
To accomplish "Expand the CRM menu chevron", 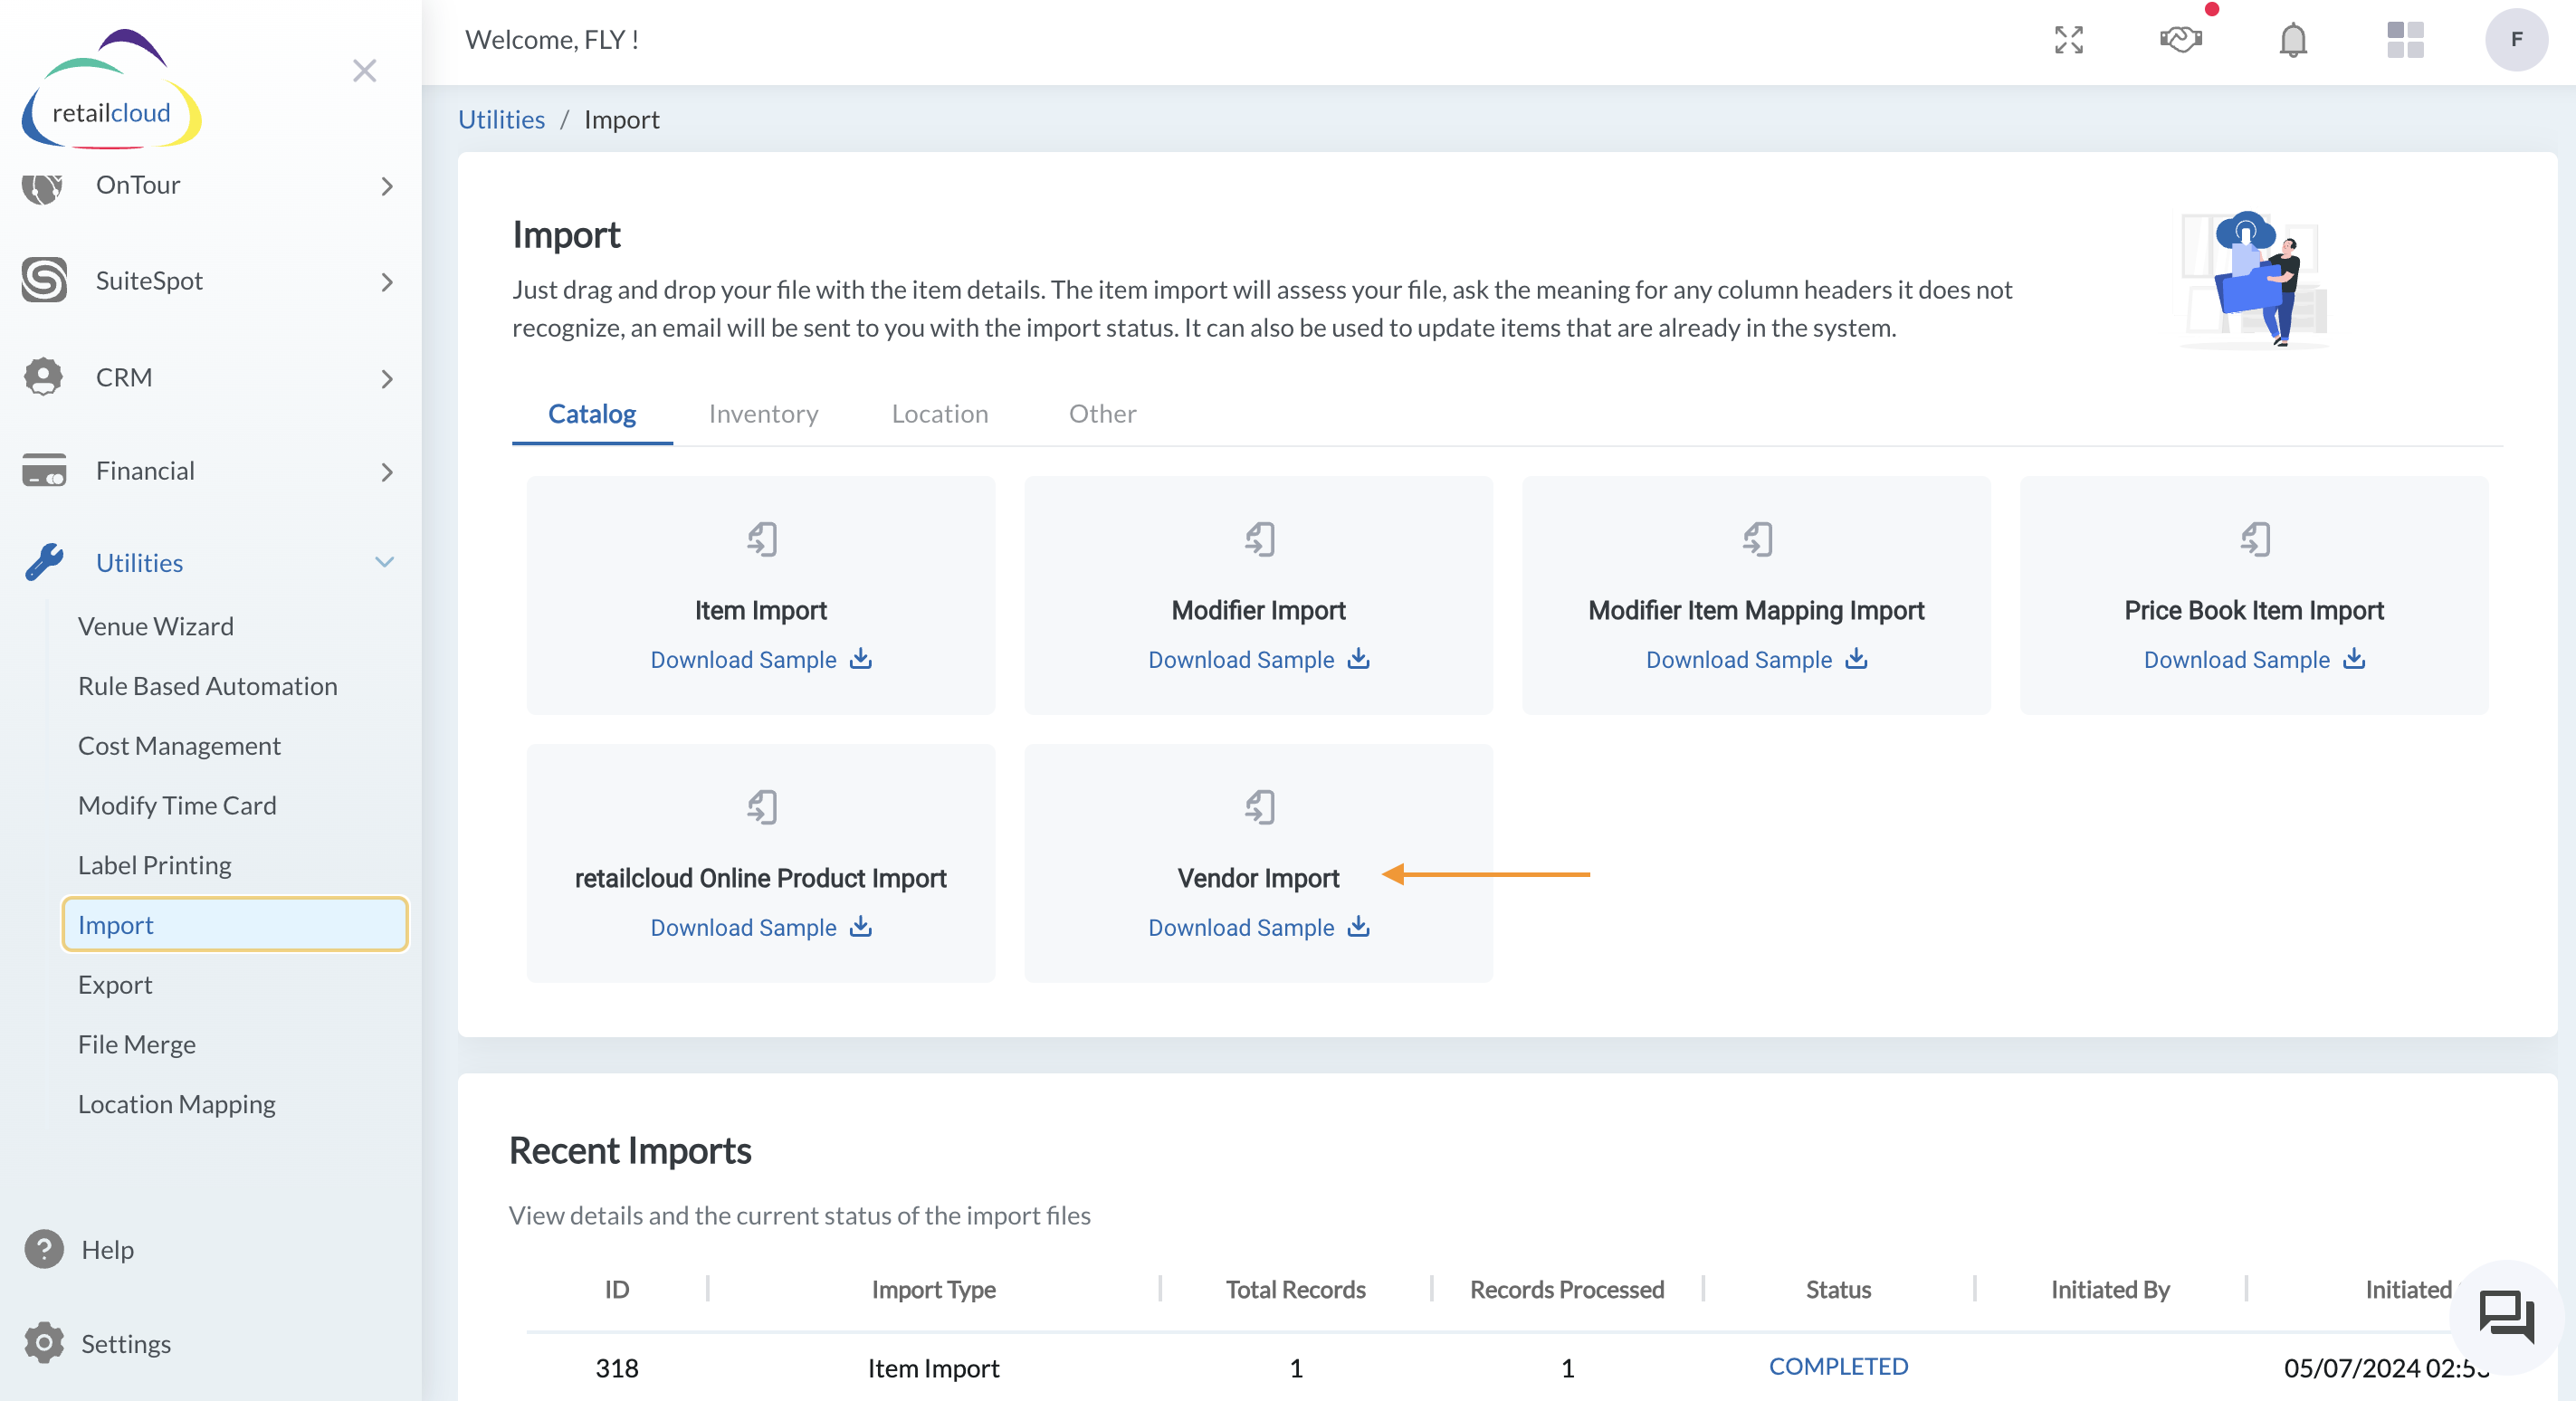I will 387,379.
